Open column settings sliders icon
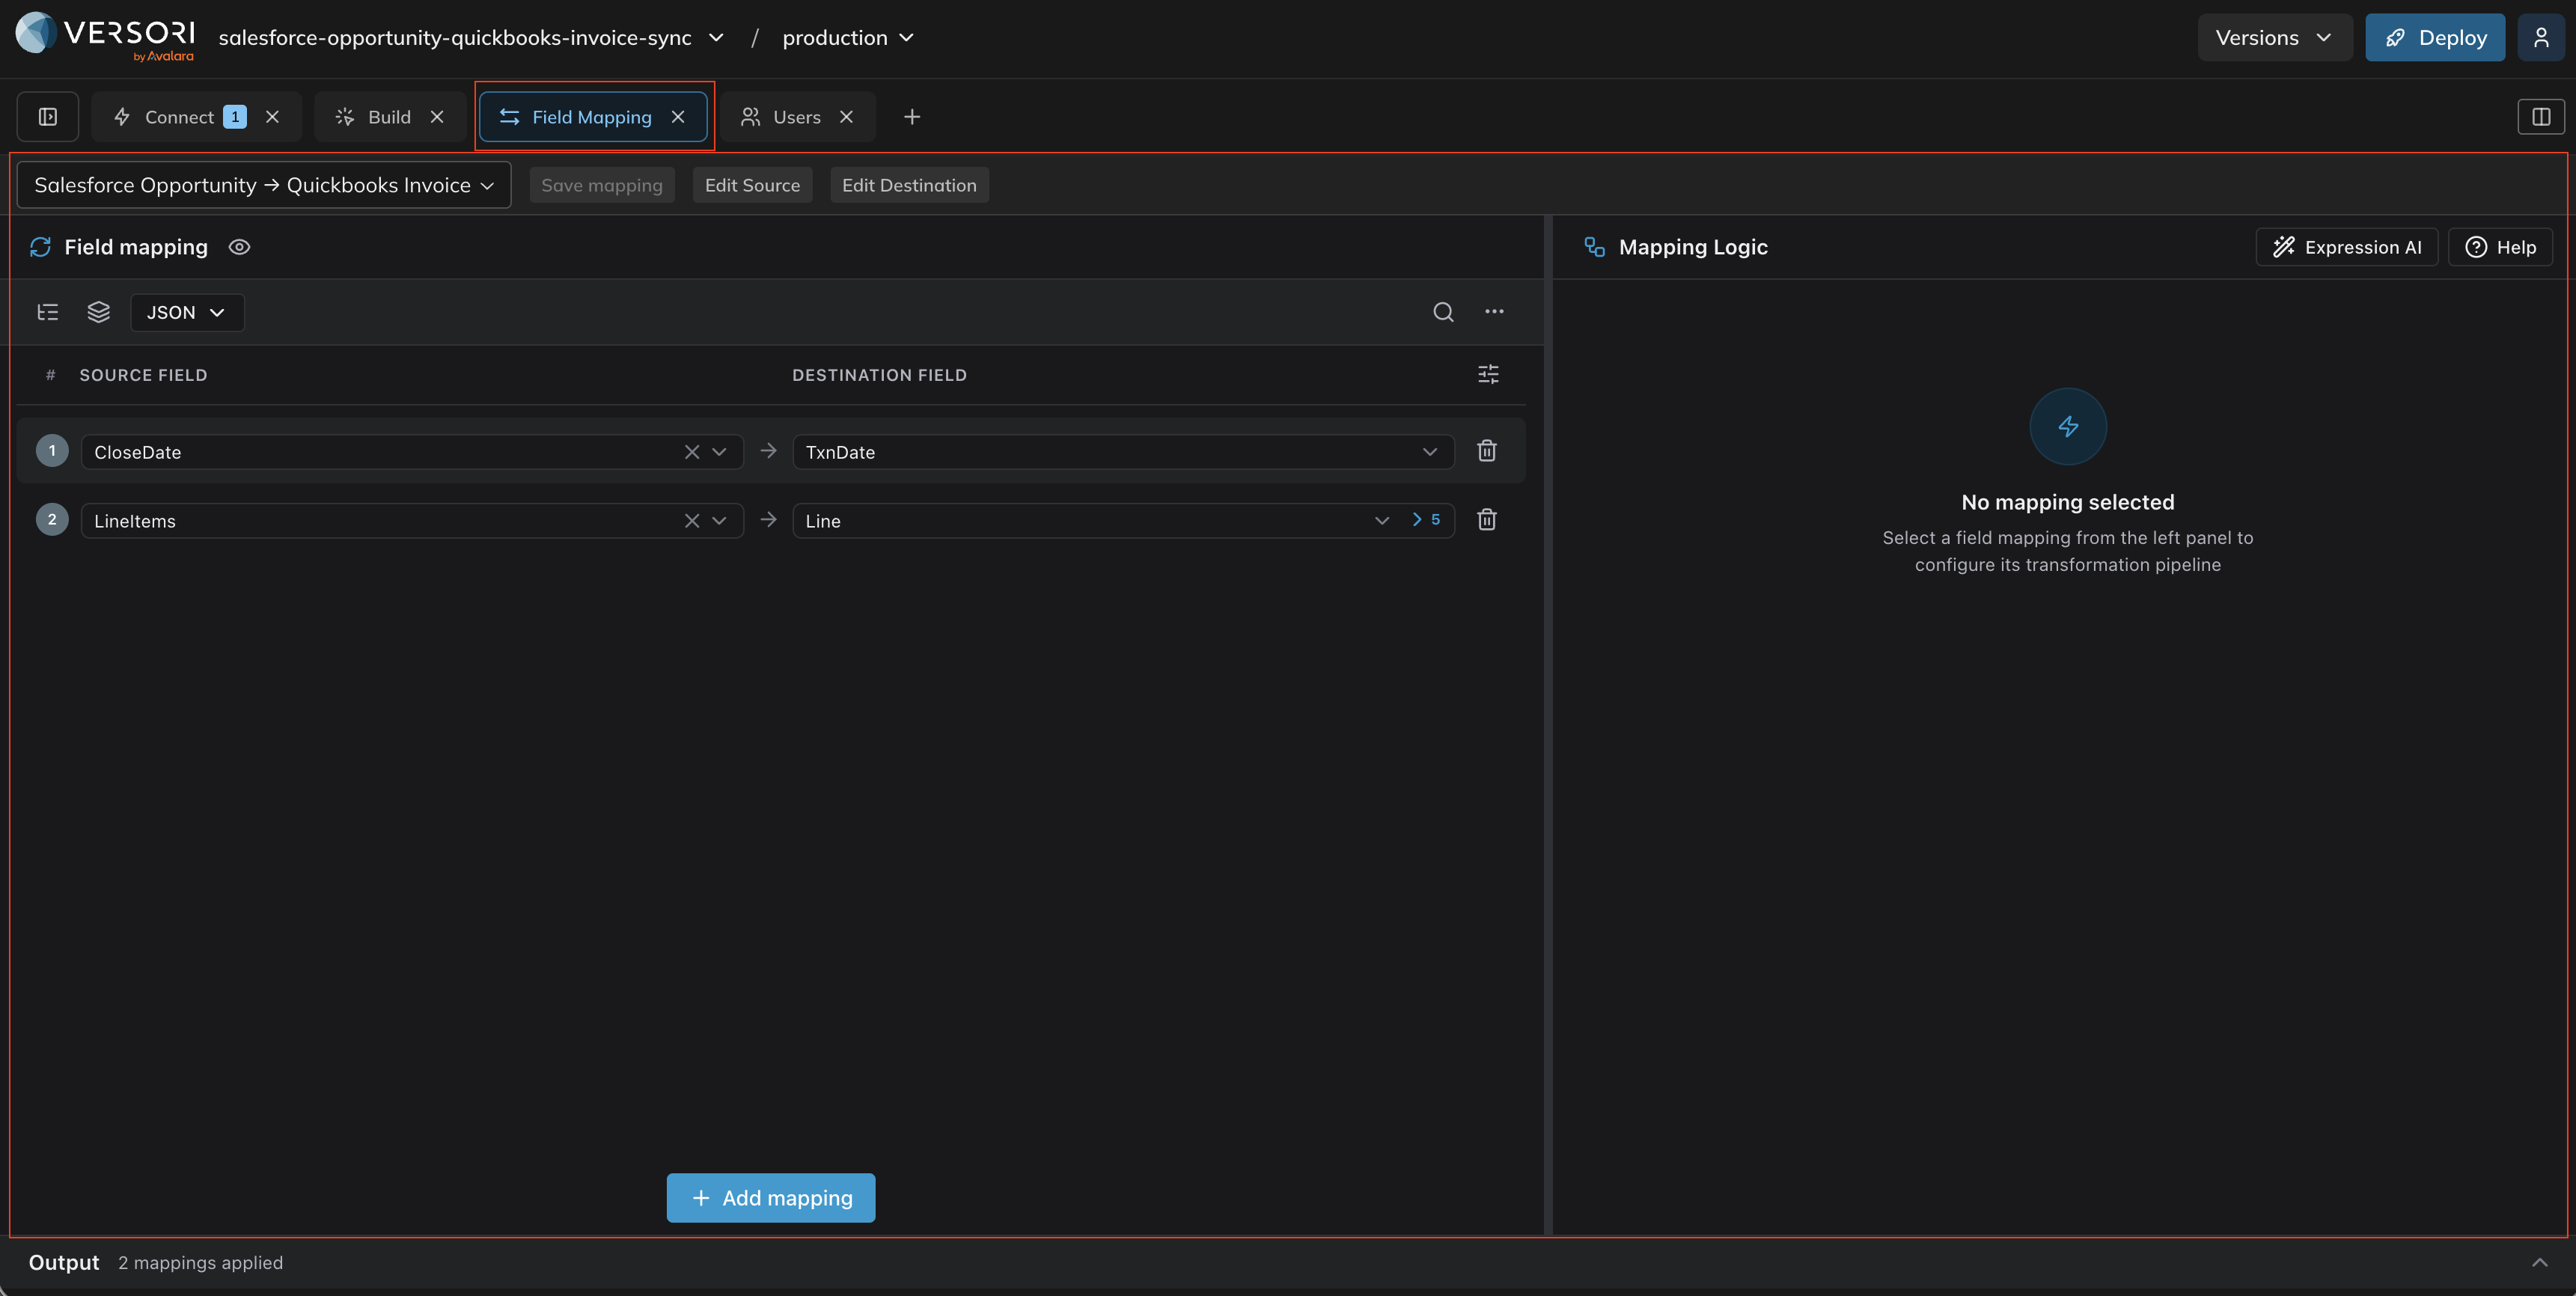 pyautogui.click(x=1488, y=374)
